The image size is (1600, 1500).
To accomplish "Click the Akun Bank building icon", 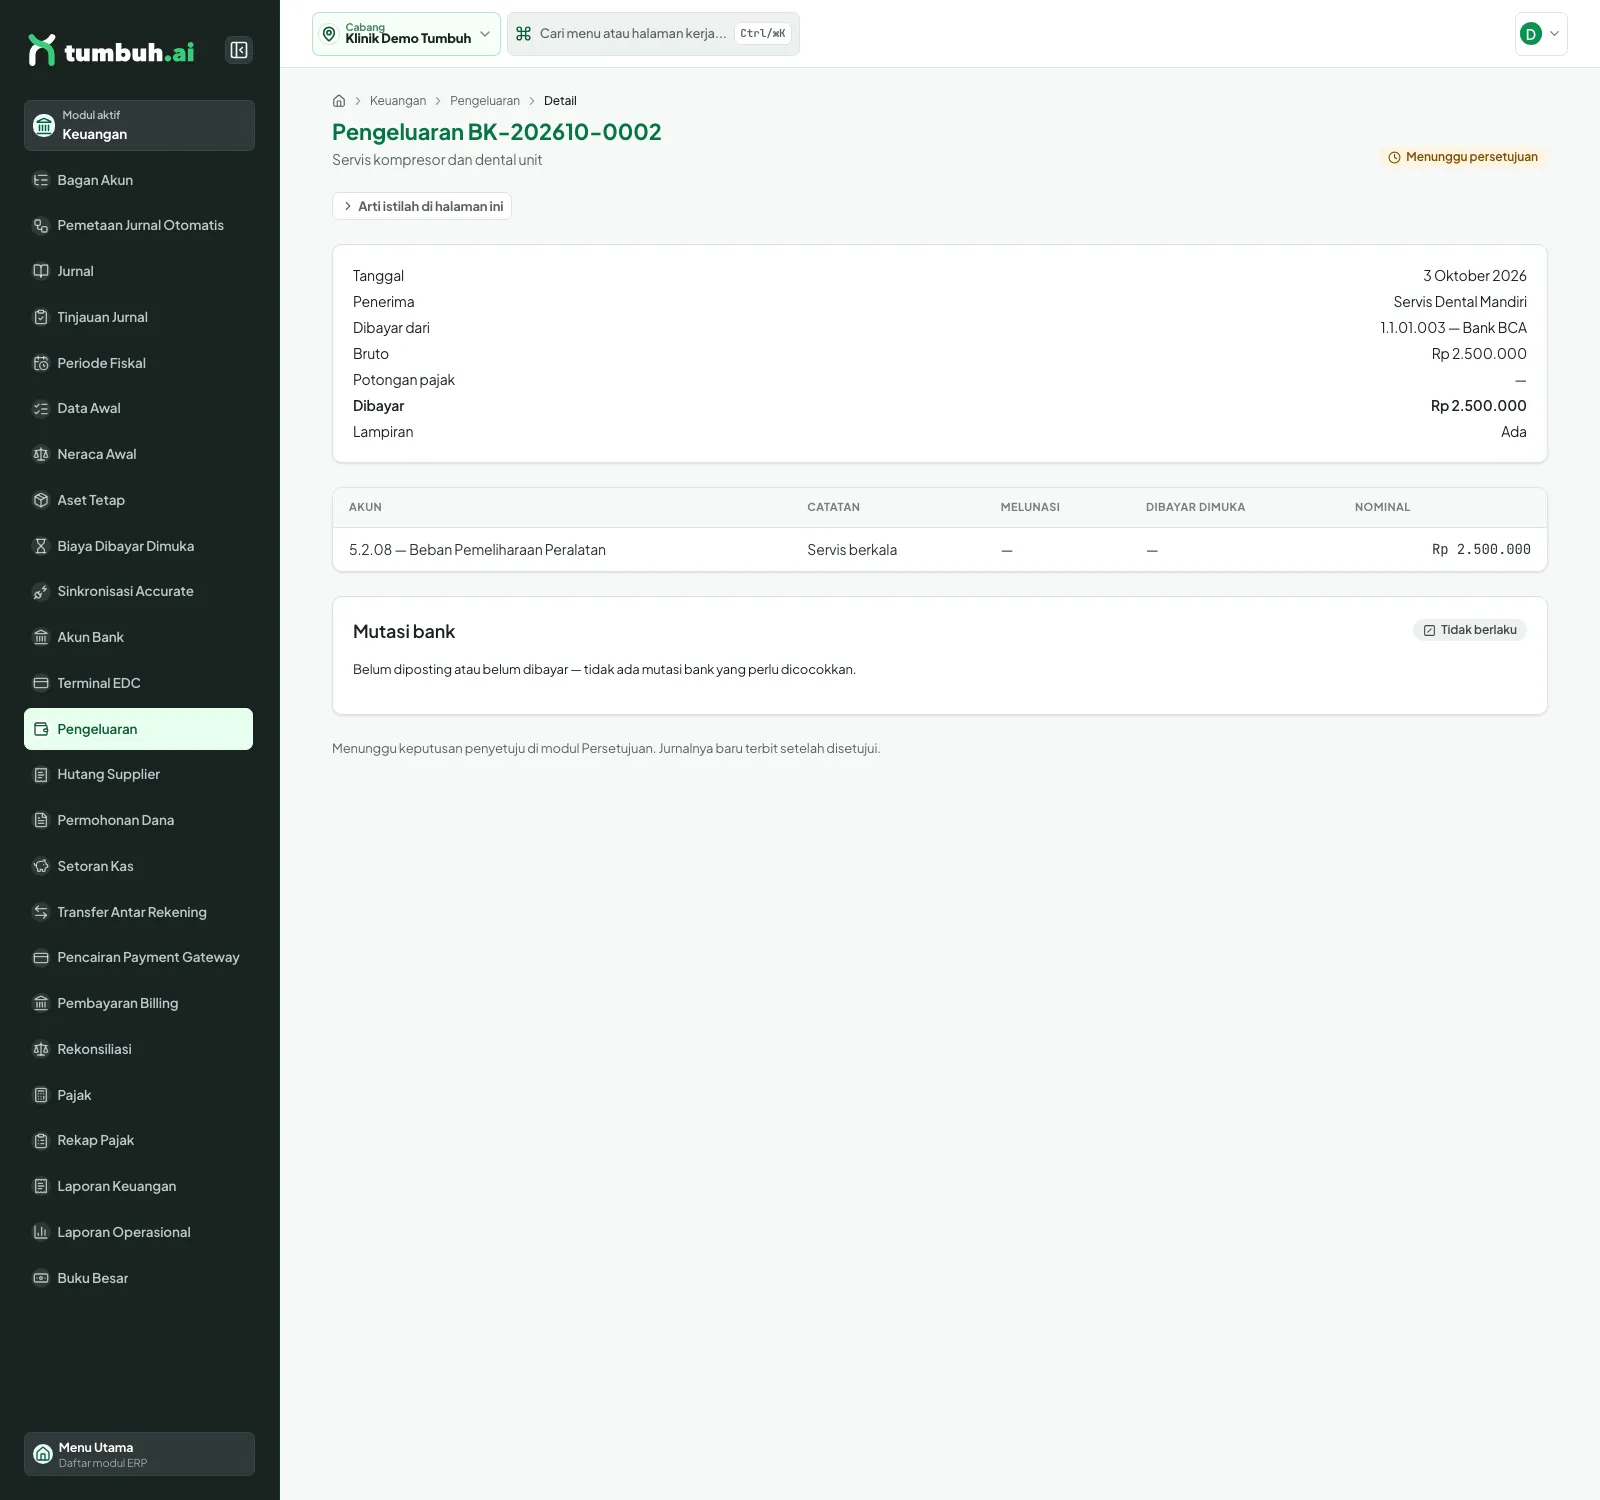I will tap(41, 637).
